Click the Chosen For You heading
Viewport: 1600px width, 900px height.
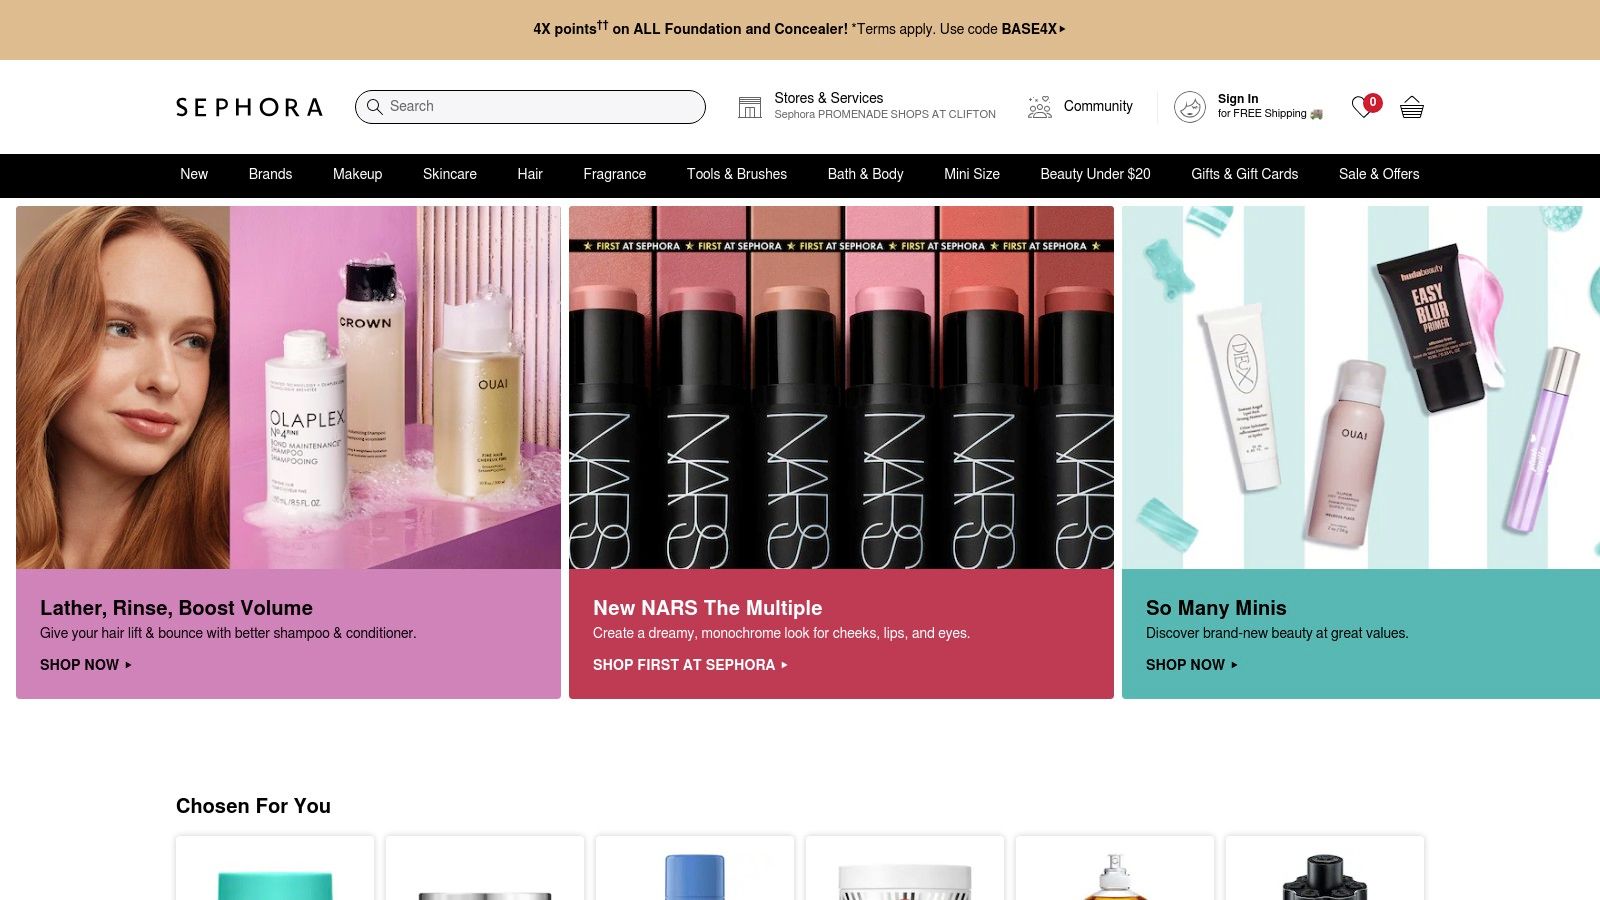click(x=253, y=806)
